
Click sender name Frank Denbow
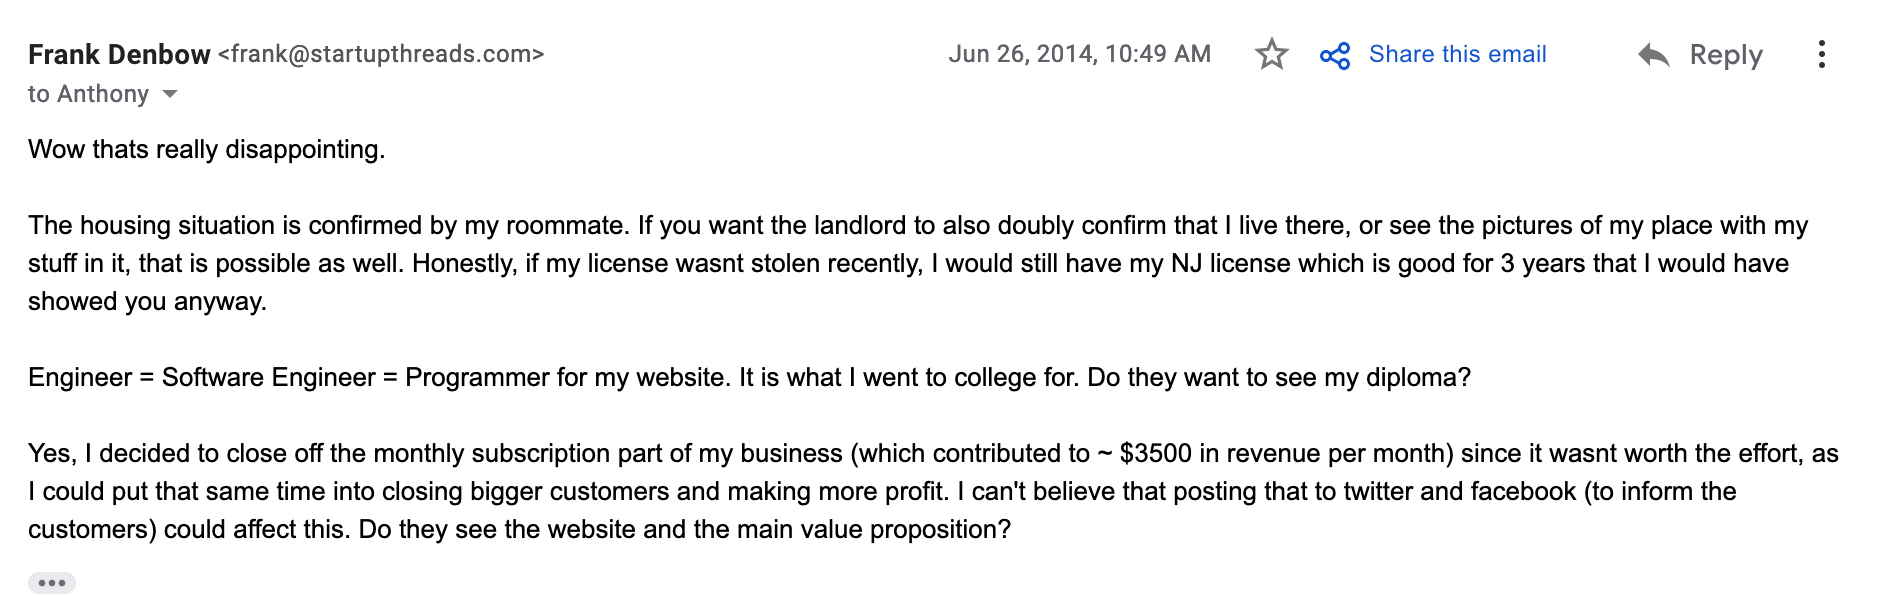(x=119, y=54)
